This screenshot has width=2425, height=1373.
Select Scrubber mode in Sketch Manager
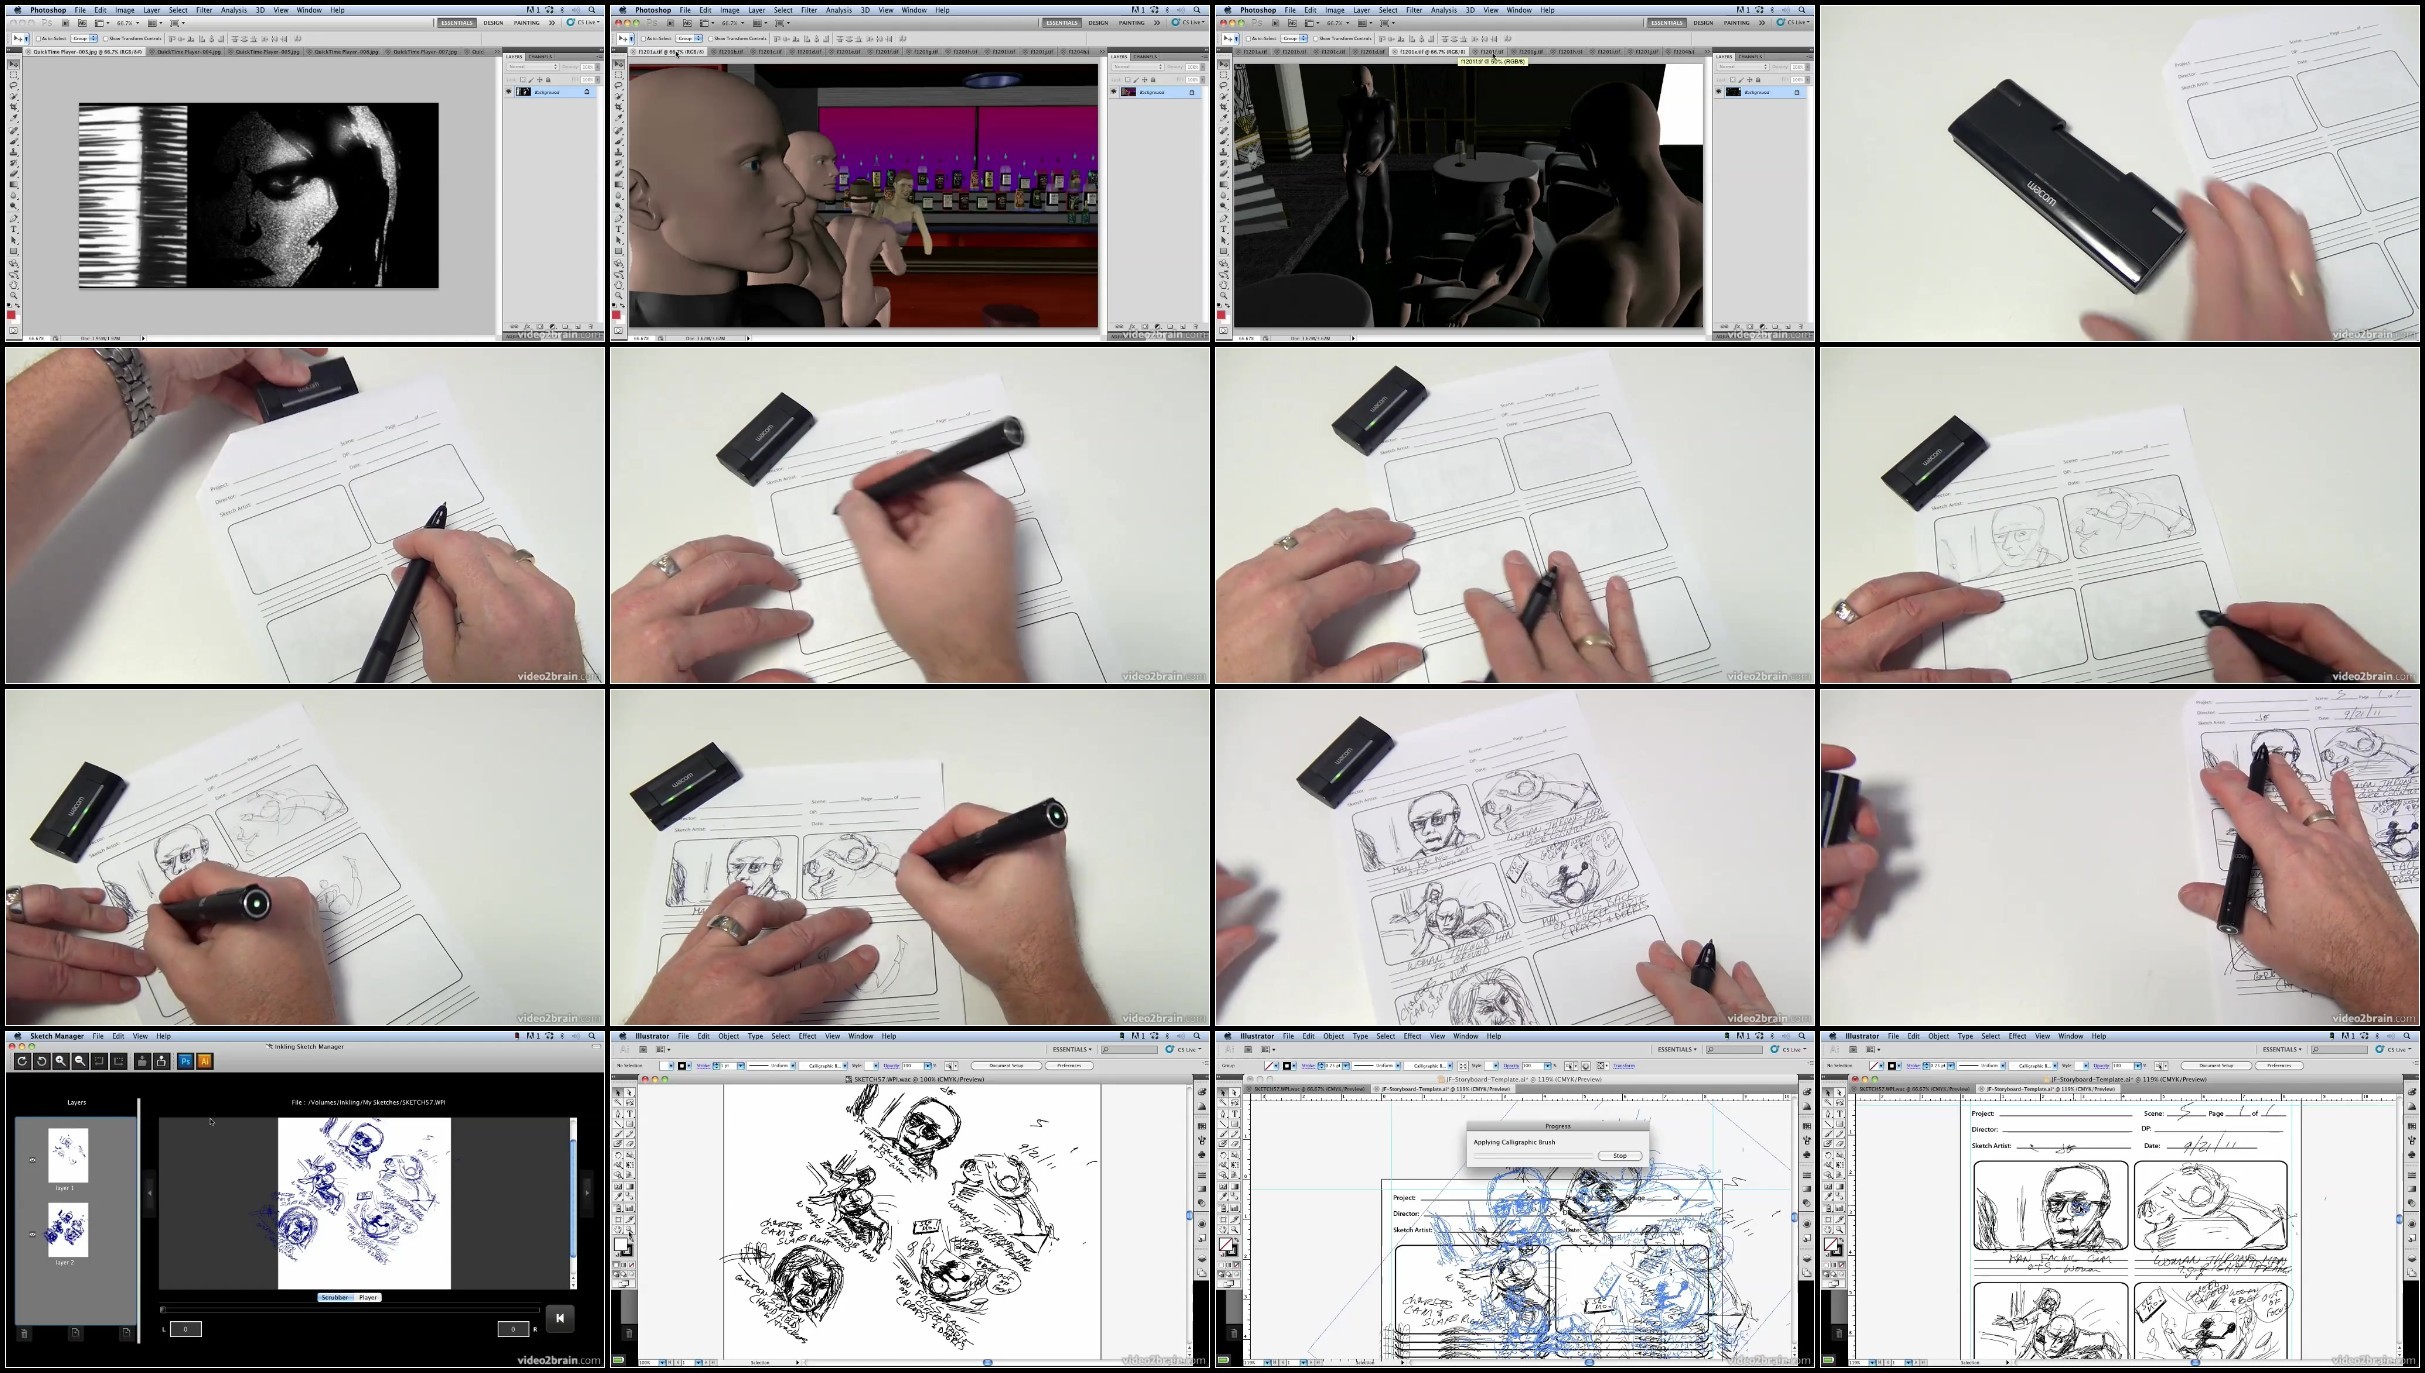(x=335, y=1297)
